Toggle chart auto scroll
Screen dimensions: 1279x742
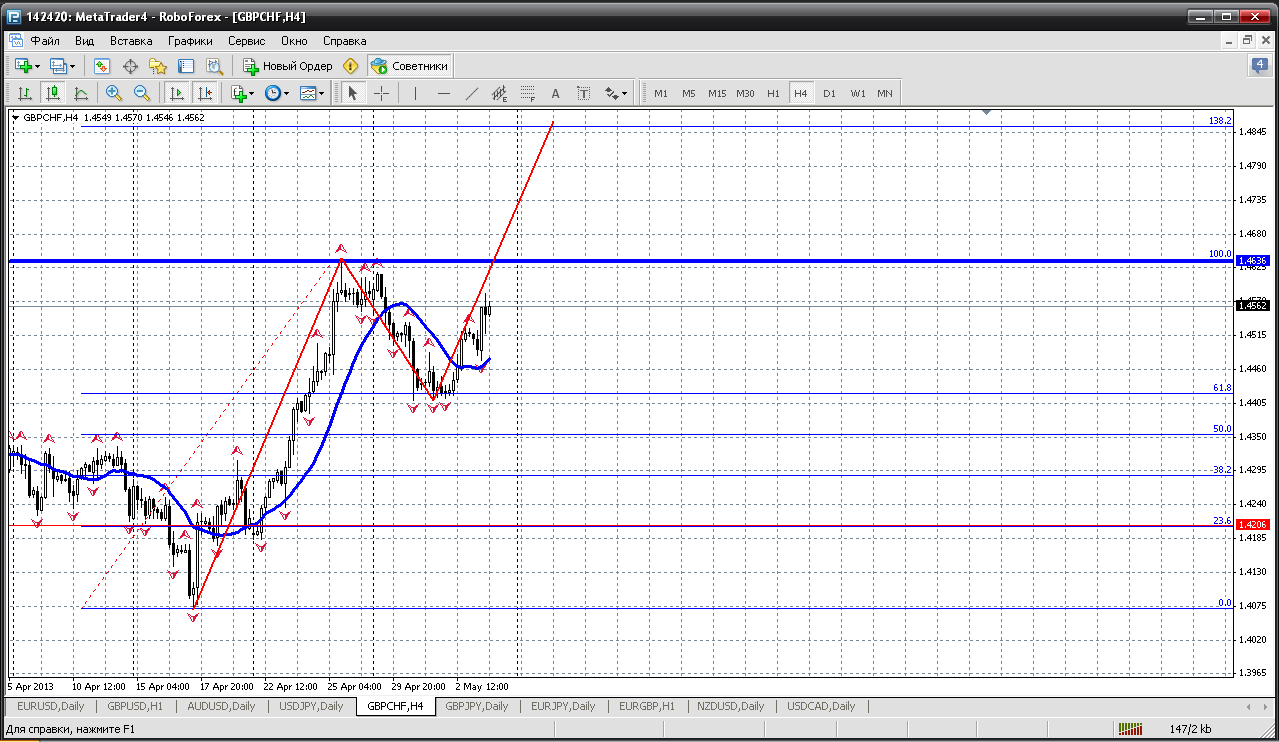(177, 93)
